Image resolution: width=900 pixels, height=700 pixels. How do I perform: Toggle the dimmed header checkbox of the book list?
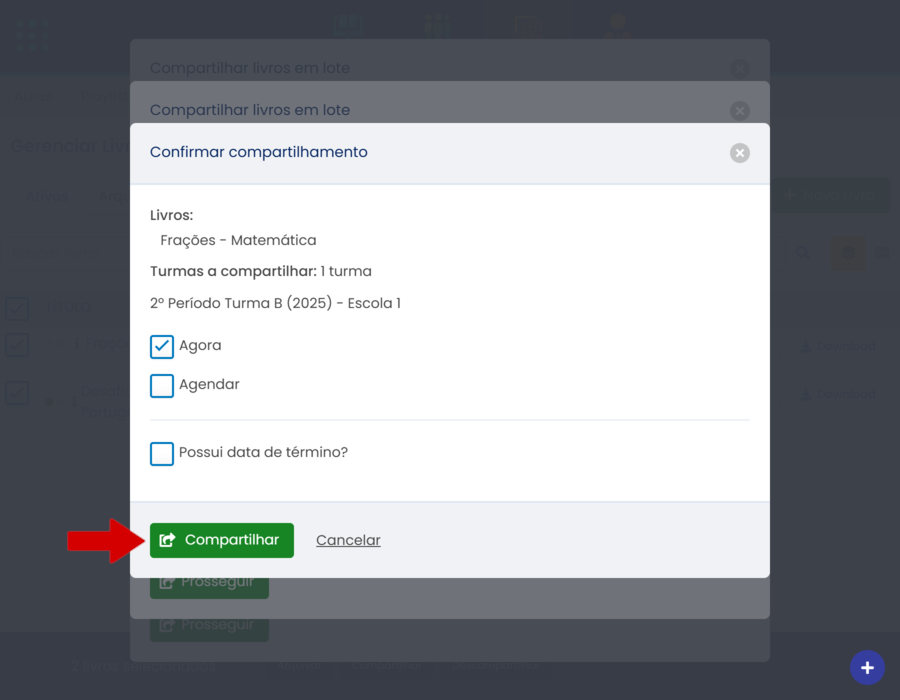pyautogui.click(x=17, y=308)
